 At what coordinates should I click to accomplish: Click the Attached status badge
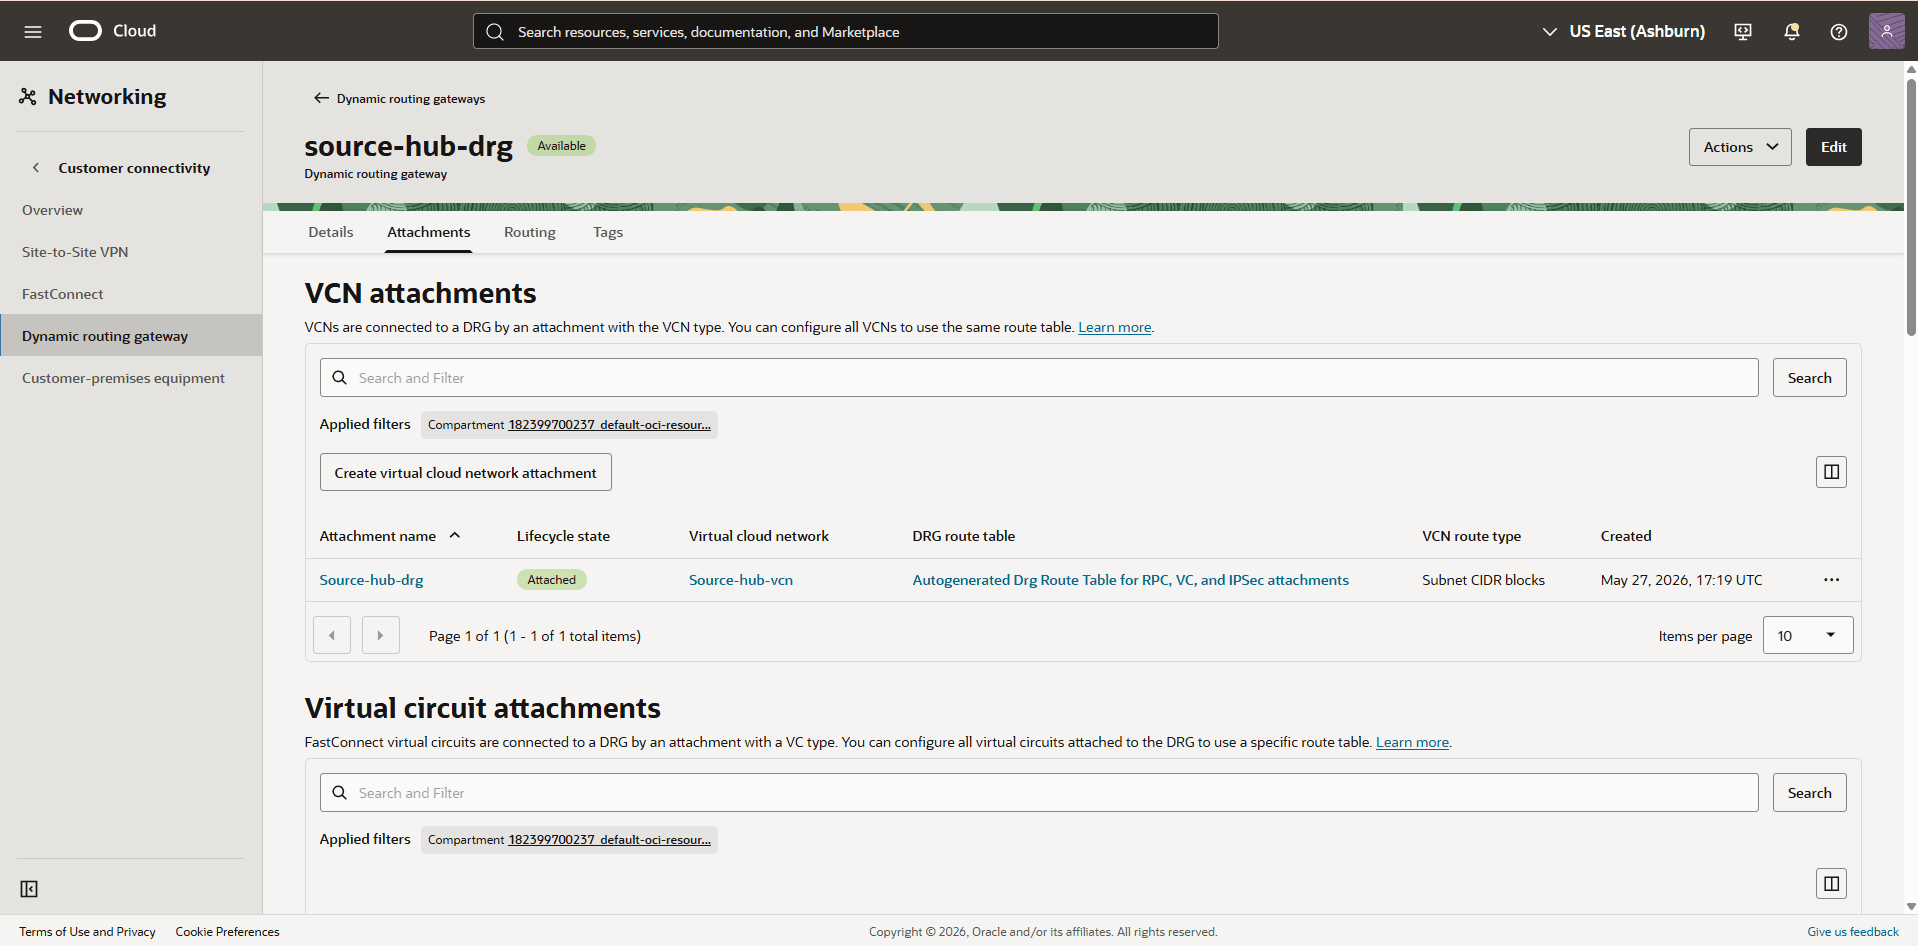coord(551,580)
